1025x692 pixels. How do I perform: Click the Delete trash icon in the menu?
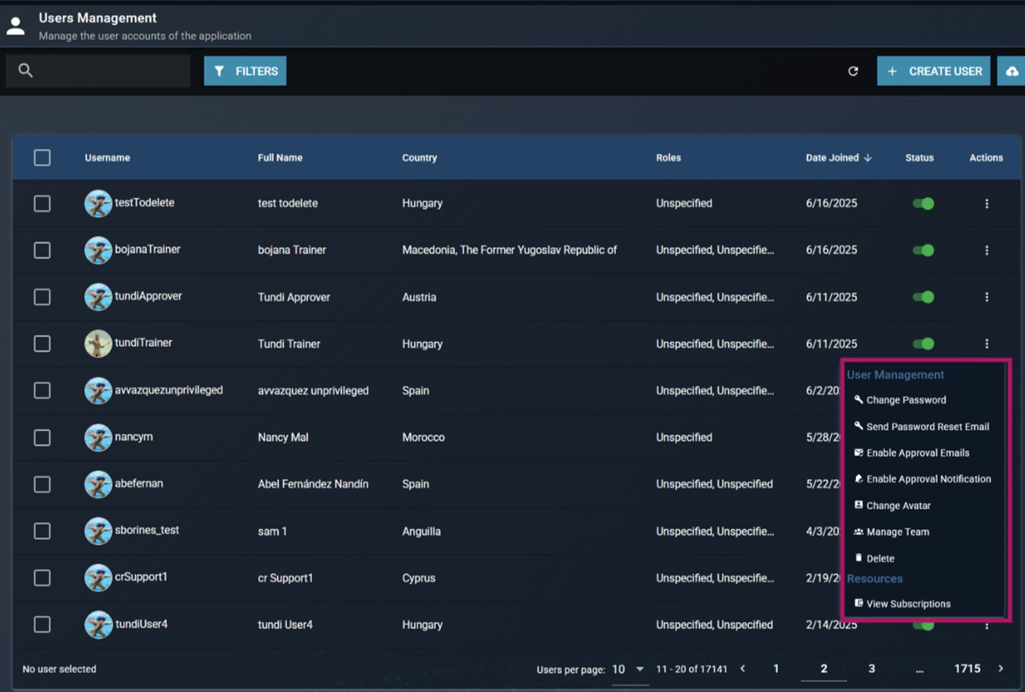pos(858,558)
